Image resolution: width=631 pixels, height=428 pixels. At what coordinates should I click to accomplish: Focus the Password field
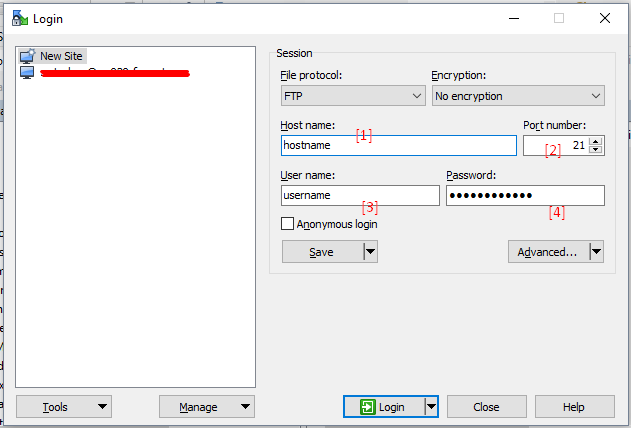(525, 195)
